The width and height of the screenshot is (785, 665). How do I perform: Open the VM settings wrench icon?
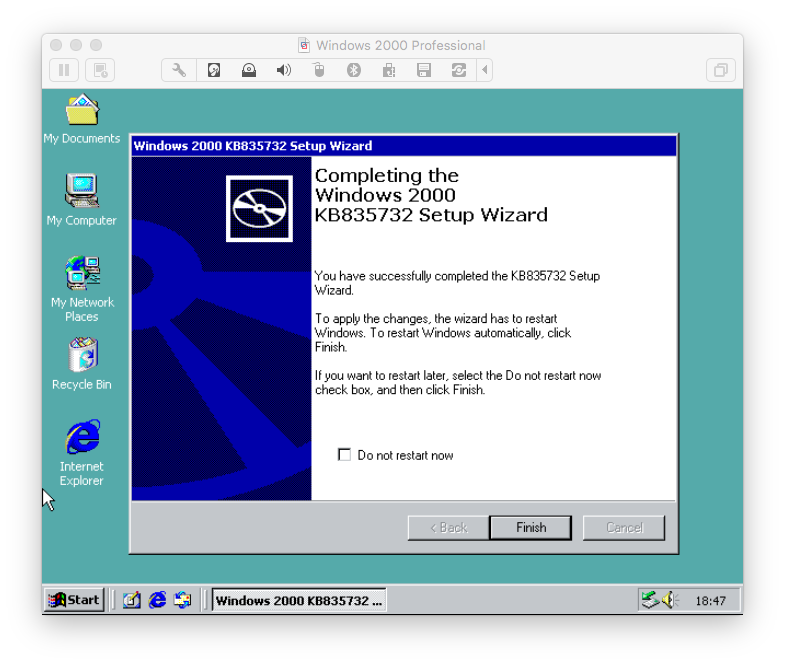tap(179, 70)
